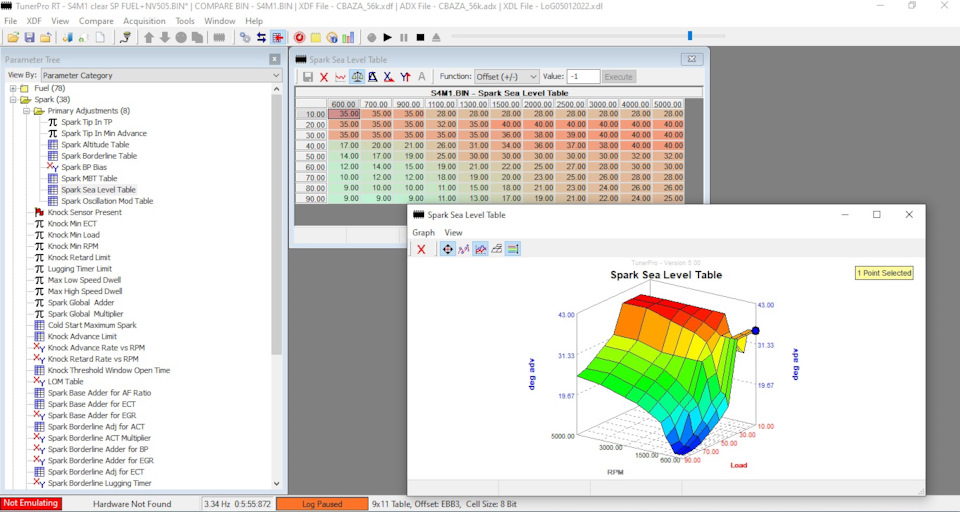Open the Acquisition menu
960x512 pixels.
pyautogui.click(x=144, y=21)
